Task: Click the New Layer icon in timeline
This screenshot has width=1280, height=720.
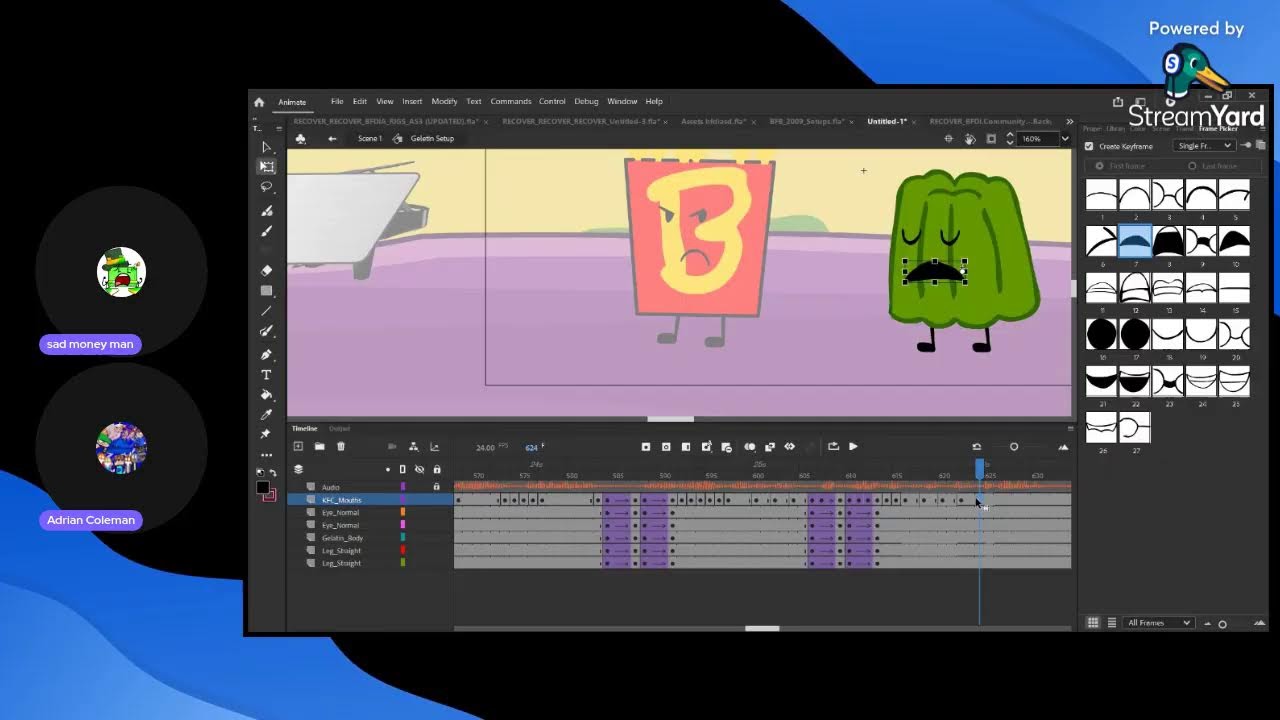Action: (298, 447)
